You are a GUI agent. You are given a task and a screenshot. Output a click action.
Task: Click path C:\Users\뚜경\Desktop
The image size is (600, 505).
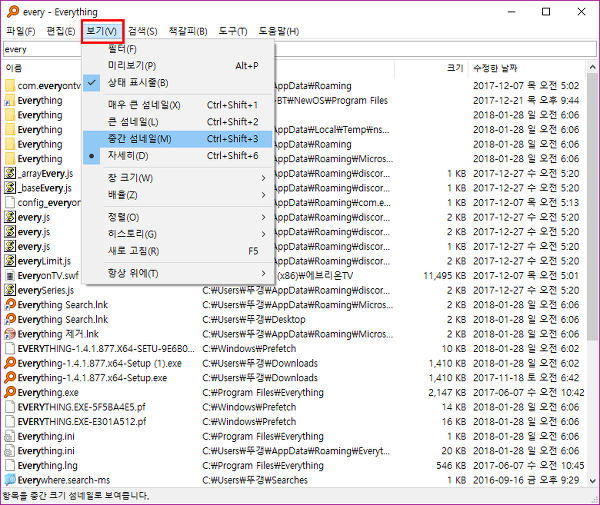(254, 319)
